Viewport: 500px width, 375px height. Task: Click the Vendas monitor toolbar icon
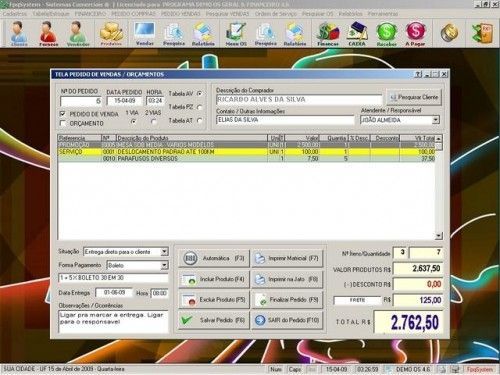(145, 33)
